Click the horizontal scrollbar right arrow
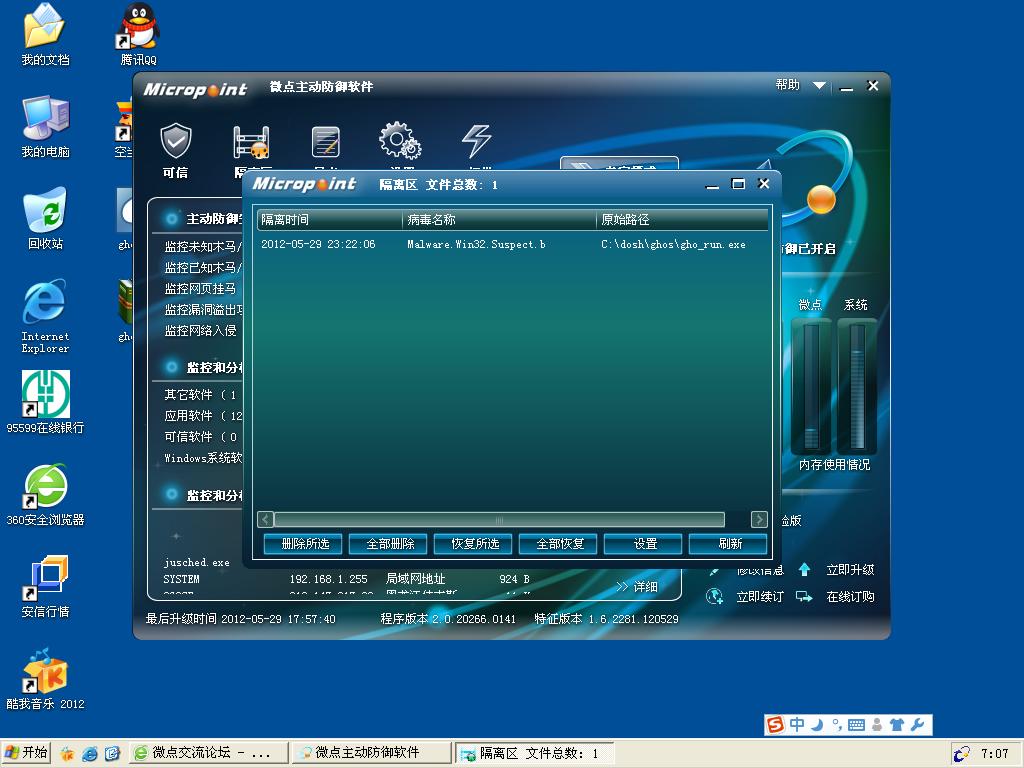This screenshot has width=1024, height=768. (759, 520)
